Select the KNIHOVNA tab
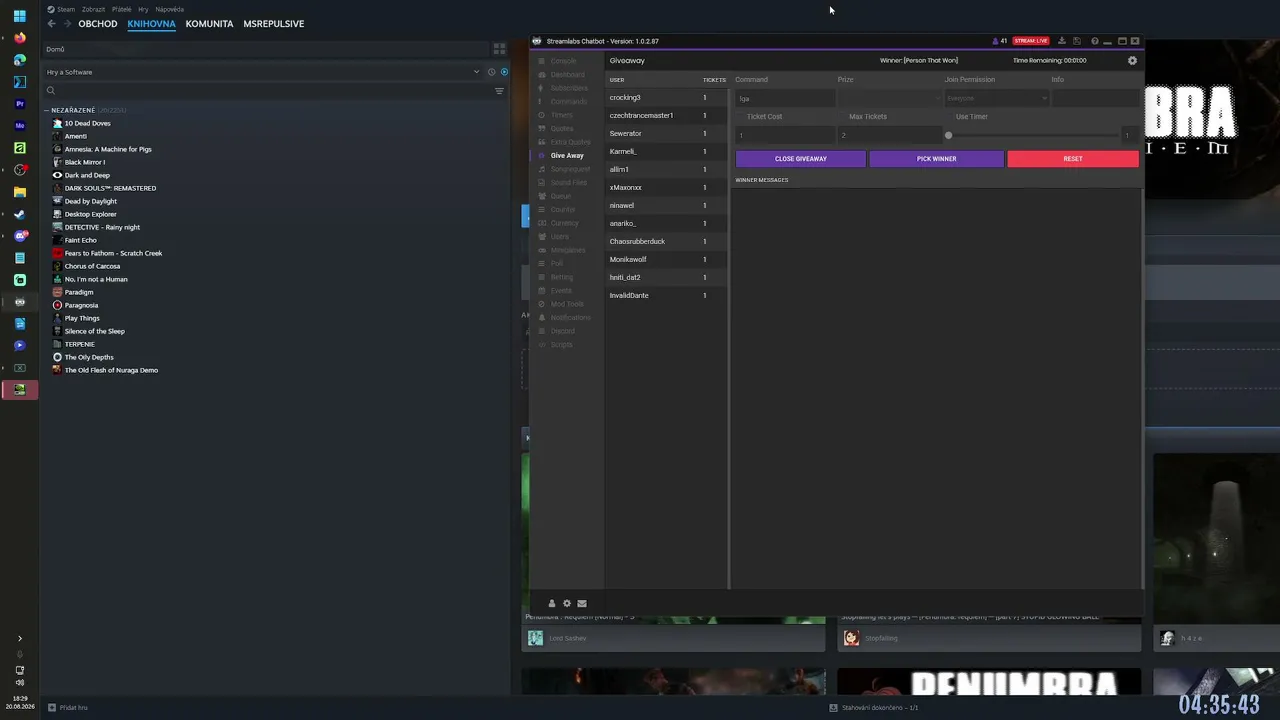This screenshot has height=720, width=1280. click(152, 24)
